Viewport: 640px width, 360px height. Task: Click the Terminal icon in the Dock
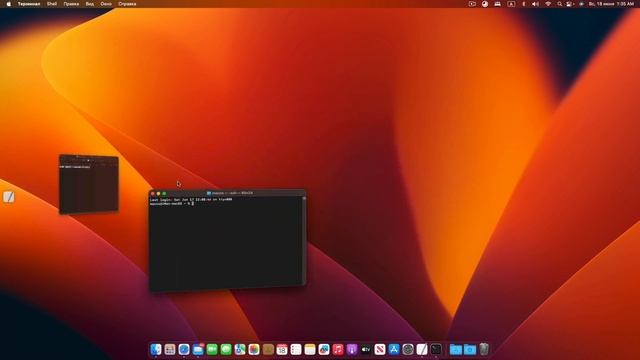(436, 349)
